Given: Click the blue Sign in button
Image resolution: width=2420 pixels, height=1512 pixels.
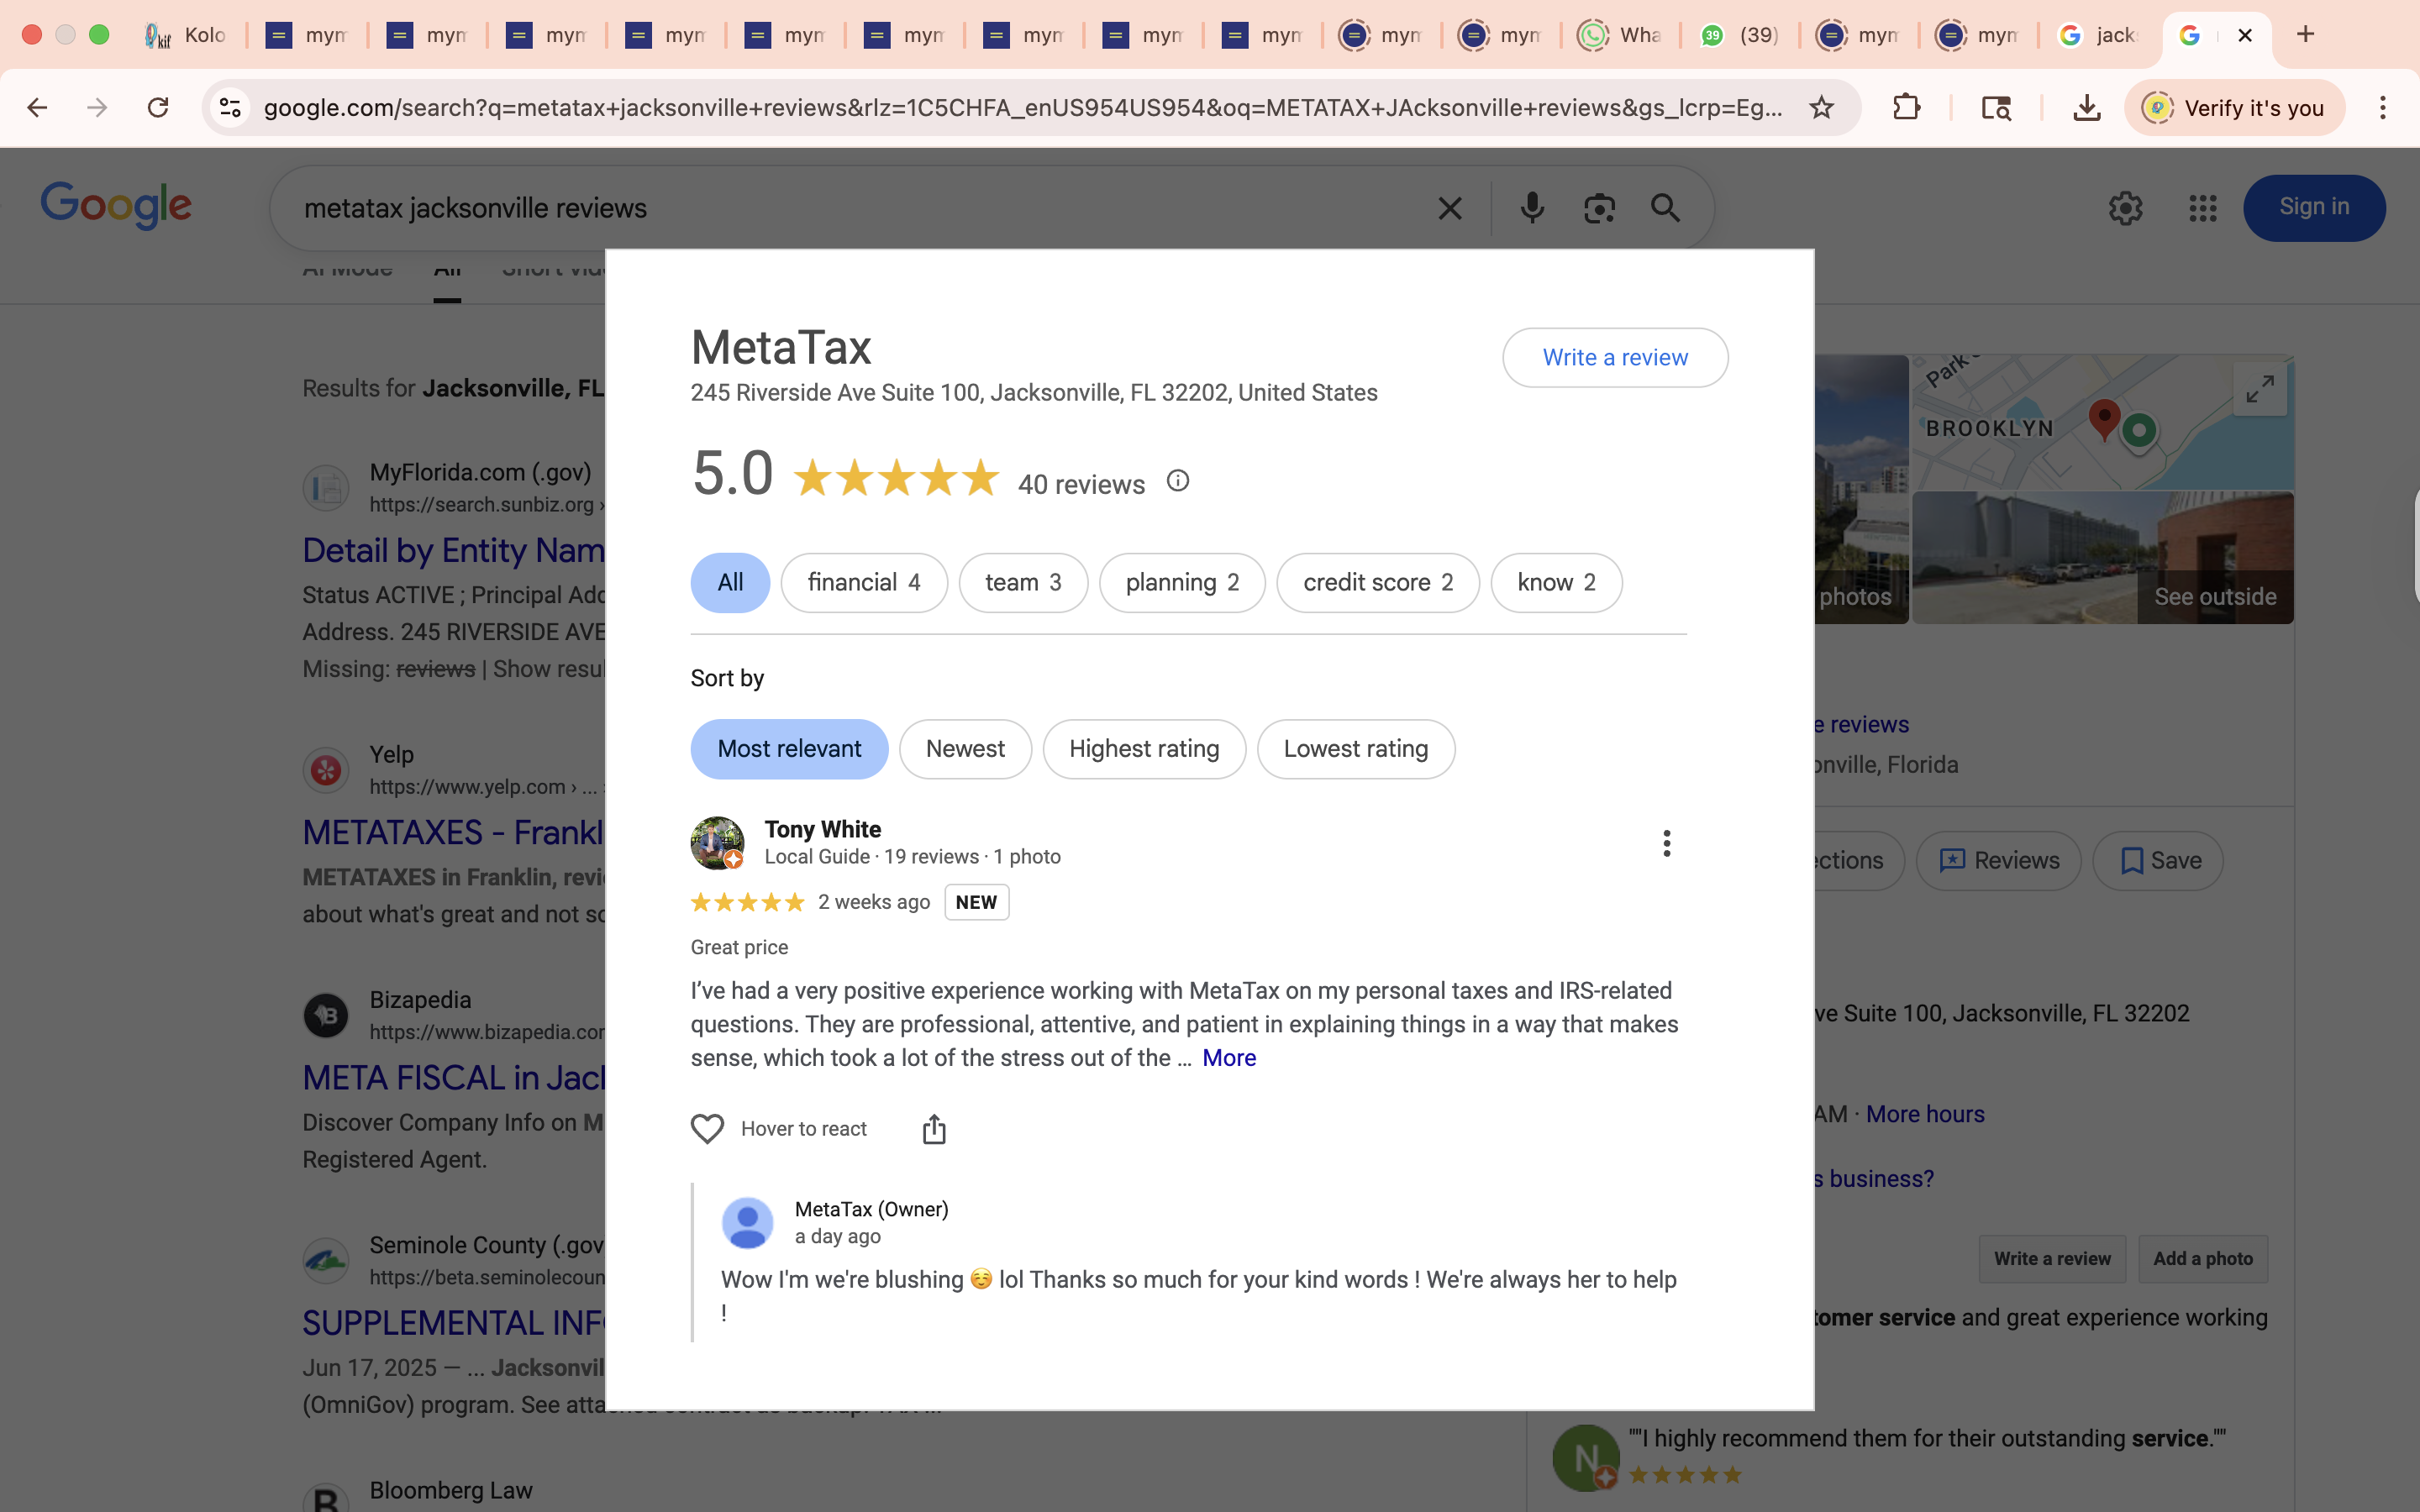Looking at the screenshot, I should pyautogui.click(x=2313, y=207).
